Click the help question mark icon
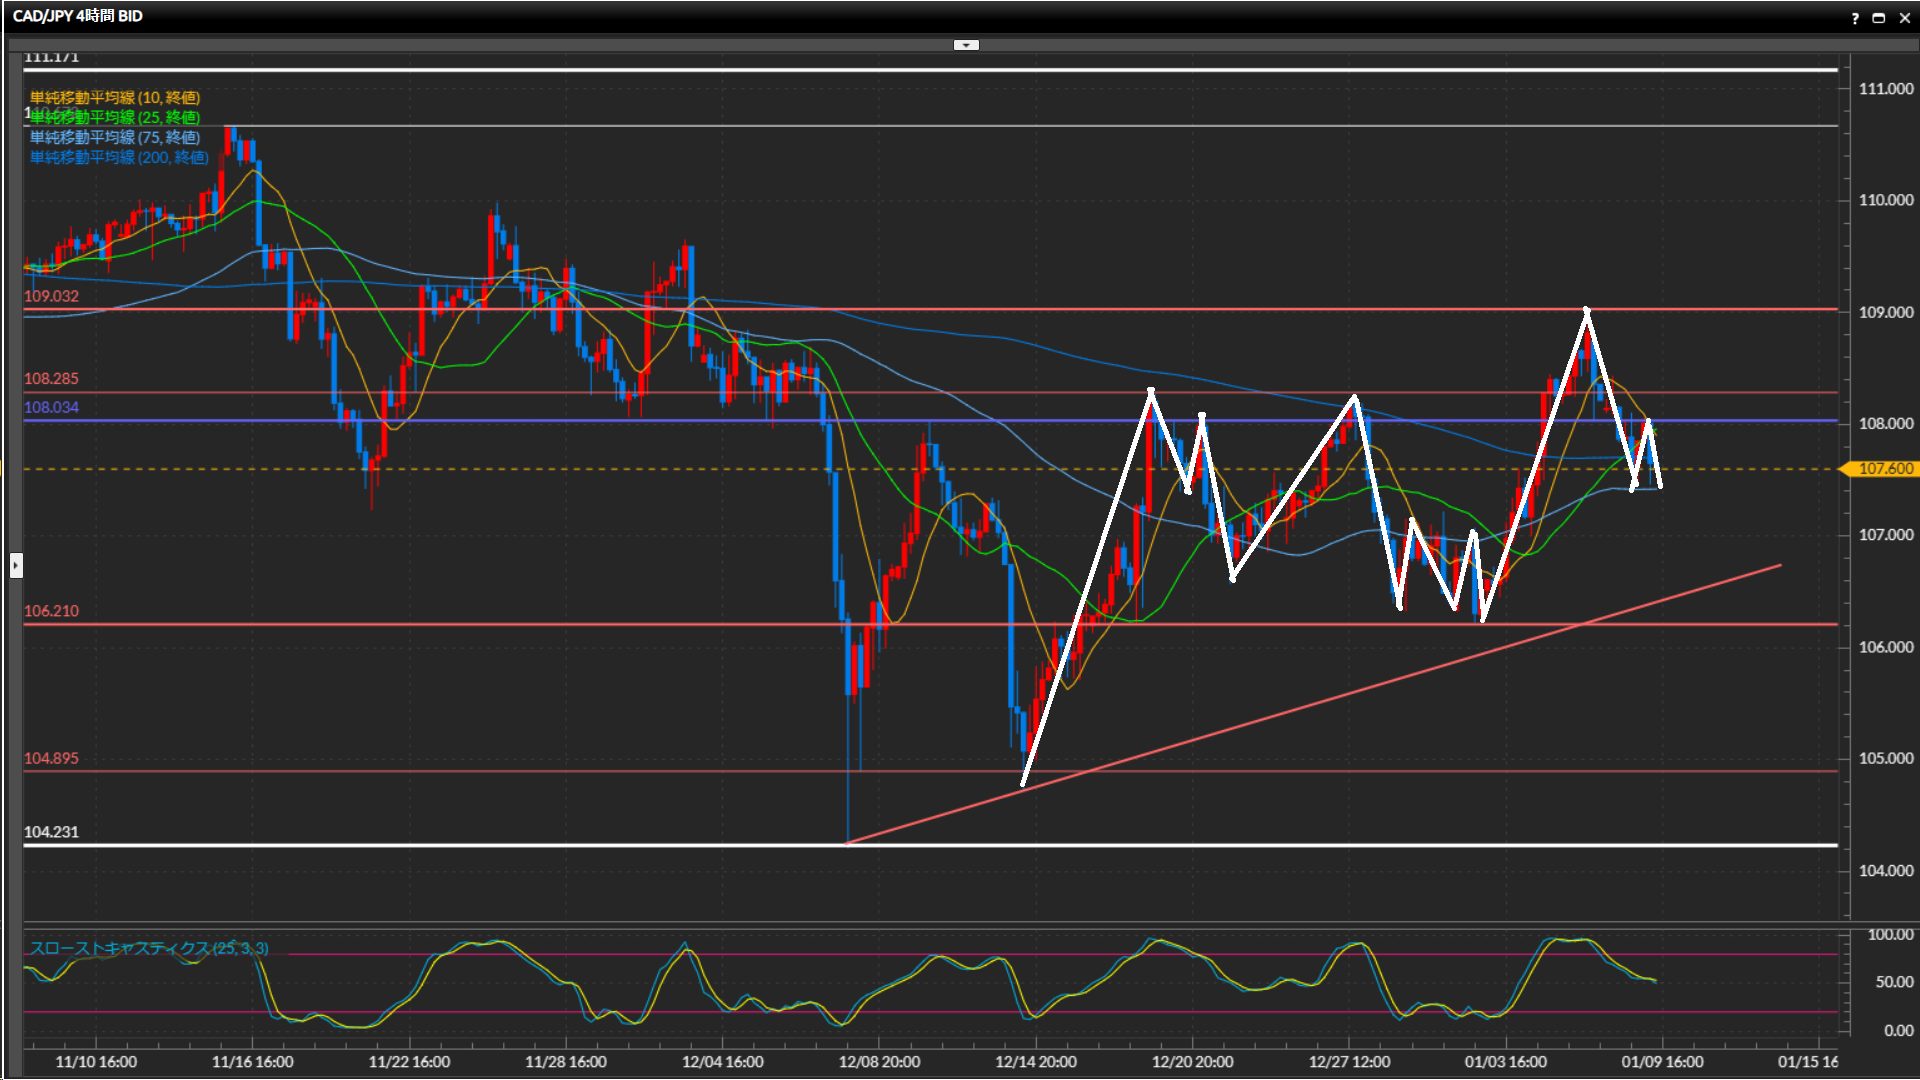The height and width of the screenshot is (1080, 1920). (1855, 18)
